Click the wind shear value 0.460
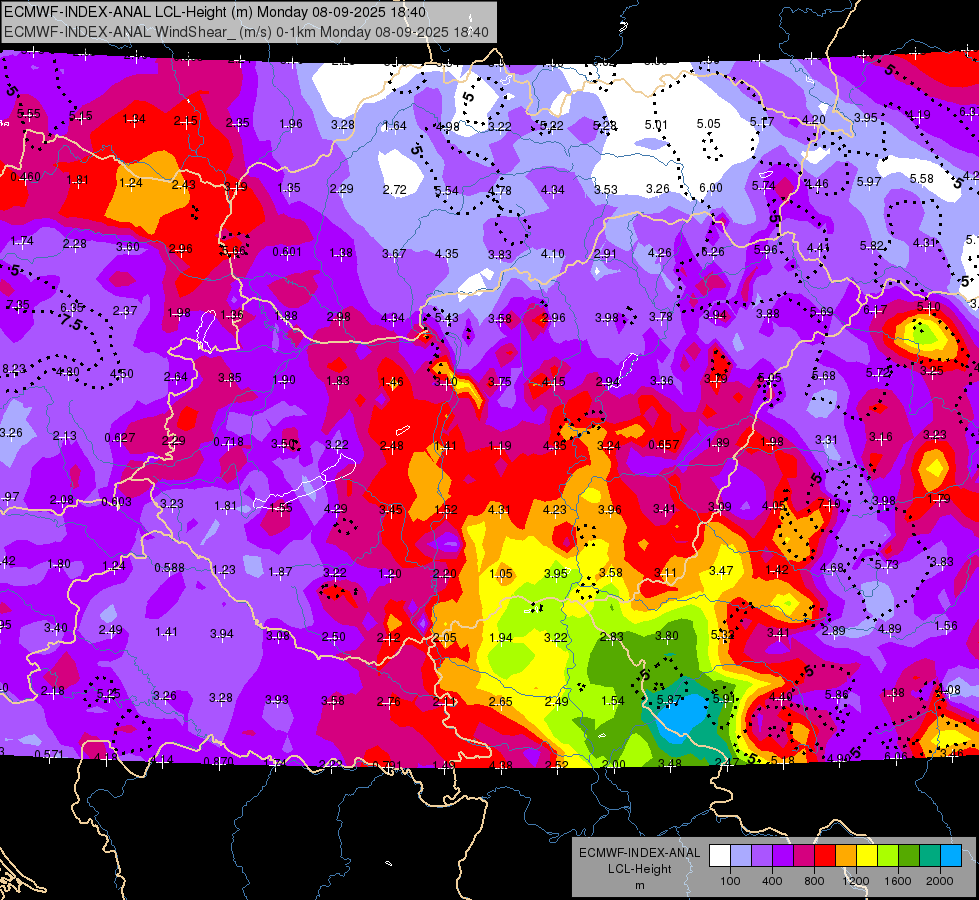979x900 pixels. pos(25,177)
